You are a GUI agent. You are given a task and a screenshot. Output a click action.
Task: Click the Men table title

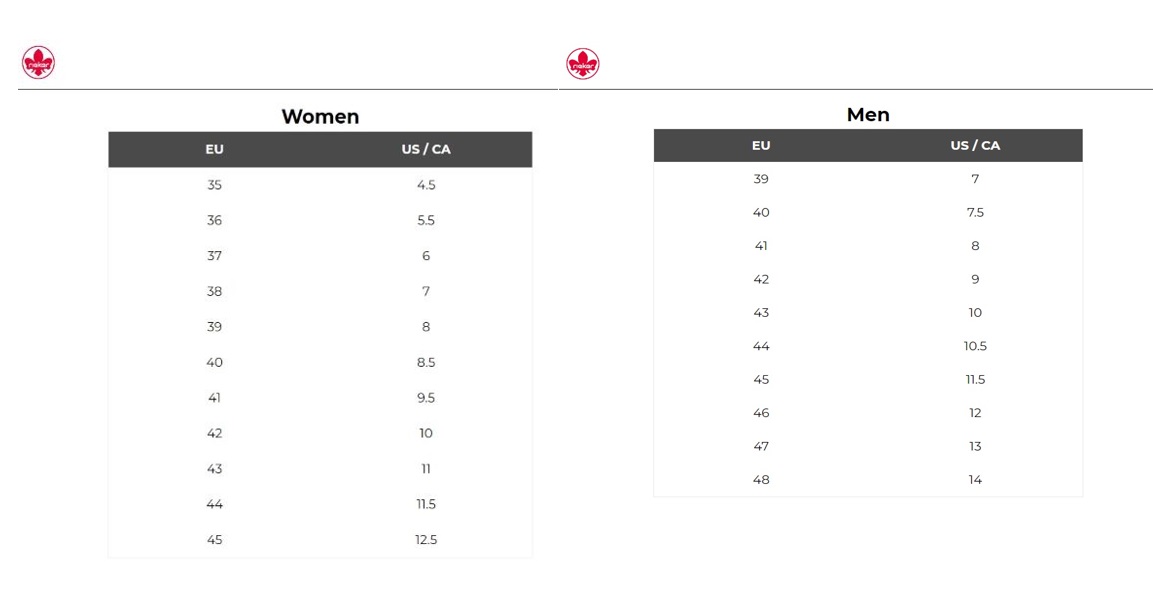point(868,115)
